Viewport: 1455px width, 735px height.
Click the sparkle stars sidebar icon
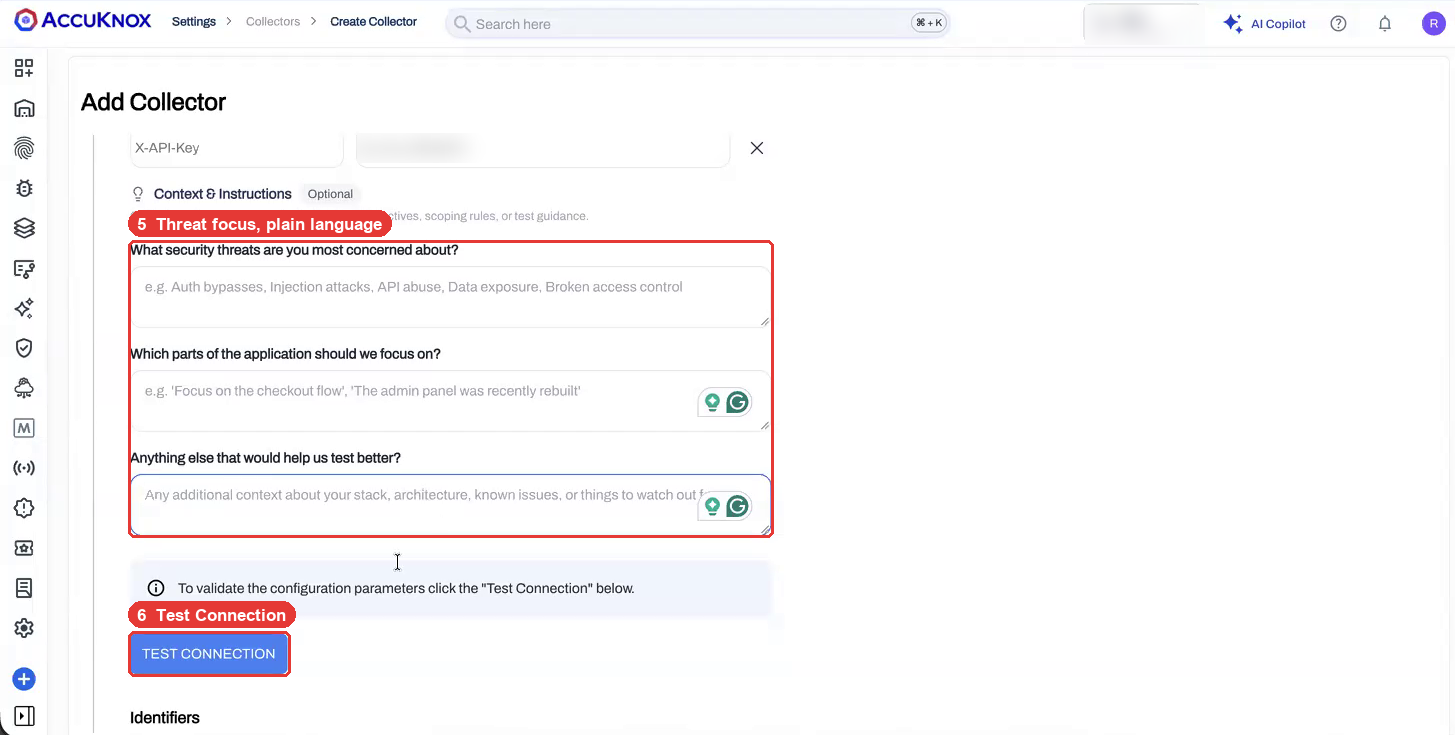click(x=24, y=308)
